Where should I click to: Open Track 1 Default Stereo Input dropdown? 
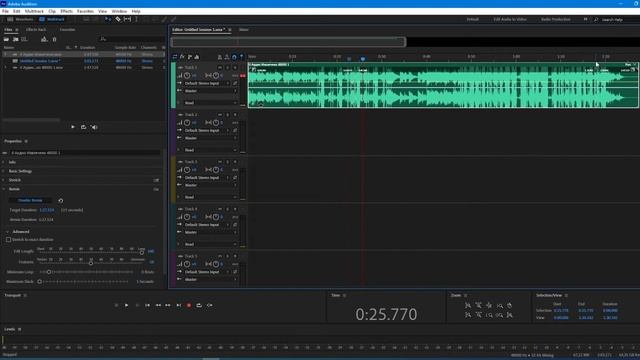[x=207, y=83]
